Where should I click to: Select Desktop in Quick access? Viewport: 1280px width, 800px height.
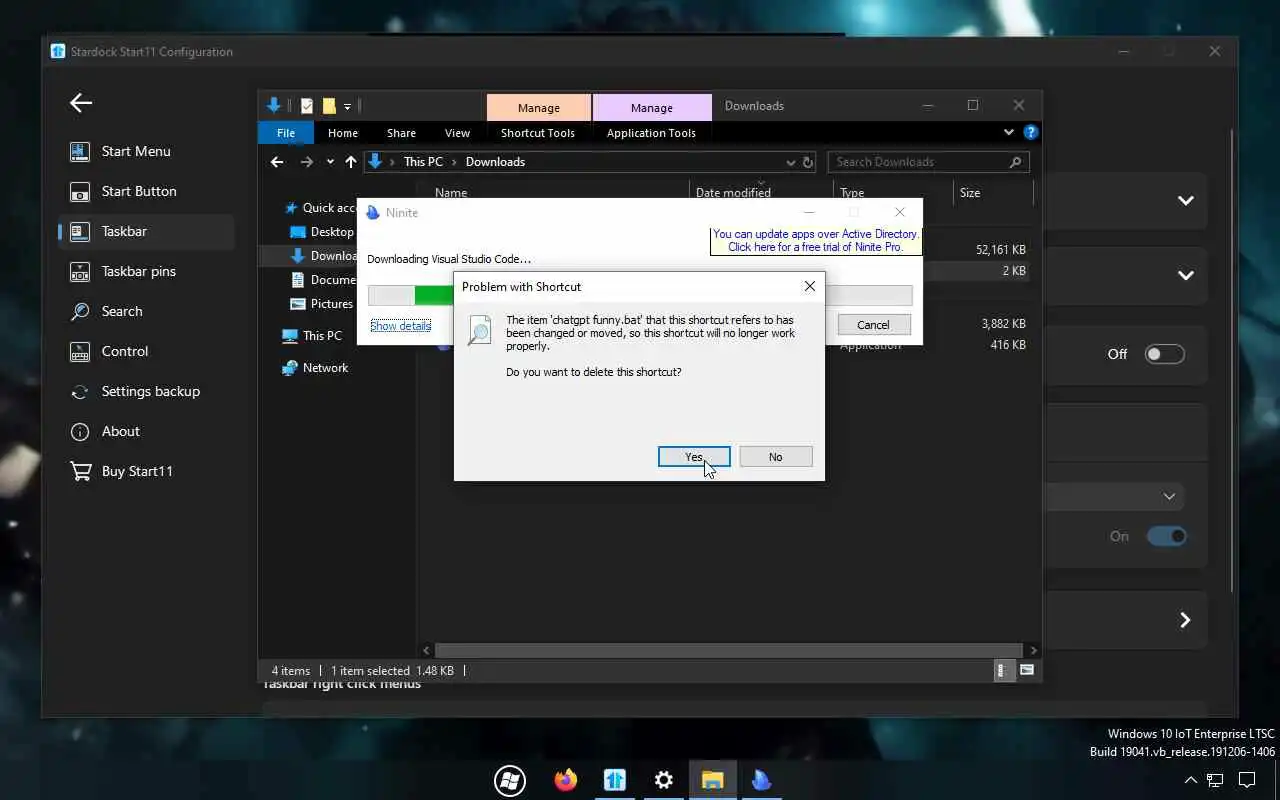tap(332, 232)
